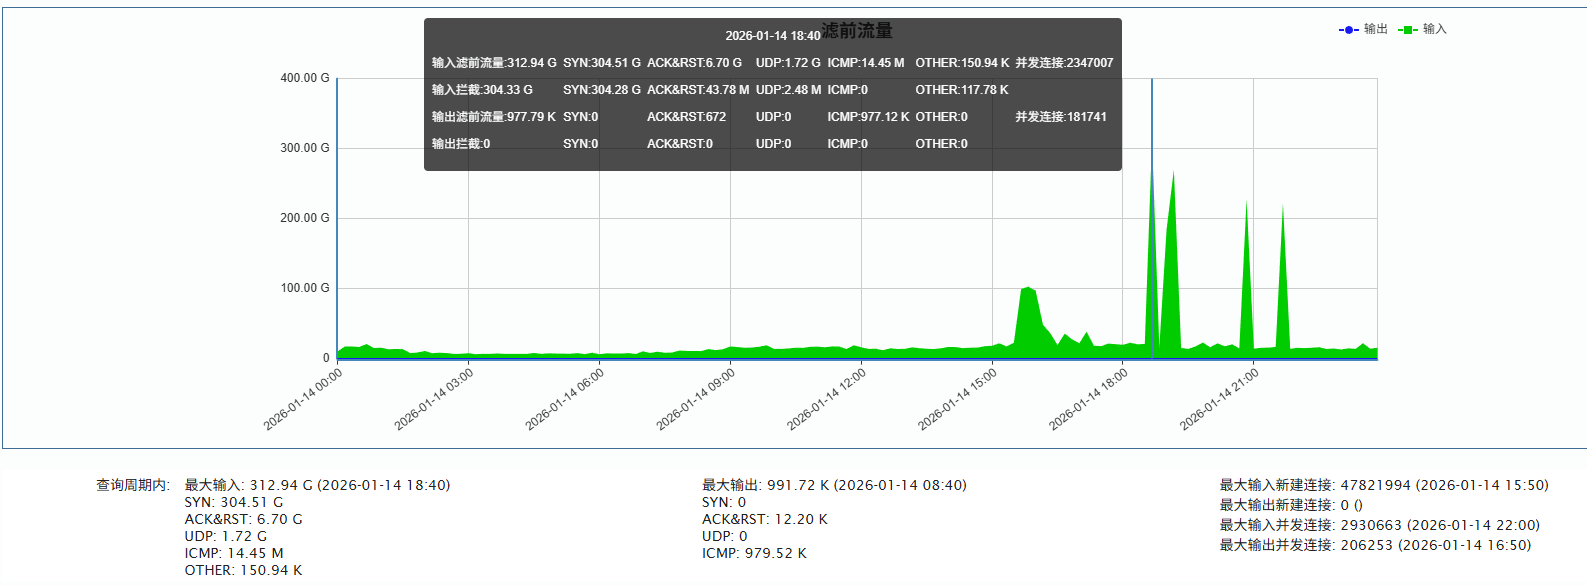Click the 滤前流量 chart title

[x=857, y=31]
